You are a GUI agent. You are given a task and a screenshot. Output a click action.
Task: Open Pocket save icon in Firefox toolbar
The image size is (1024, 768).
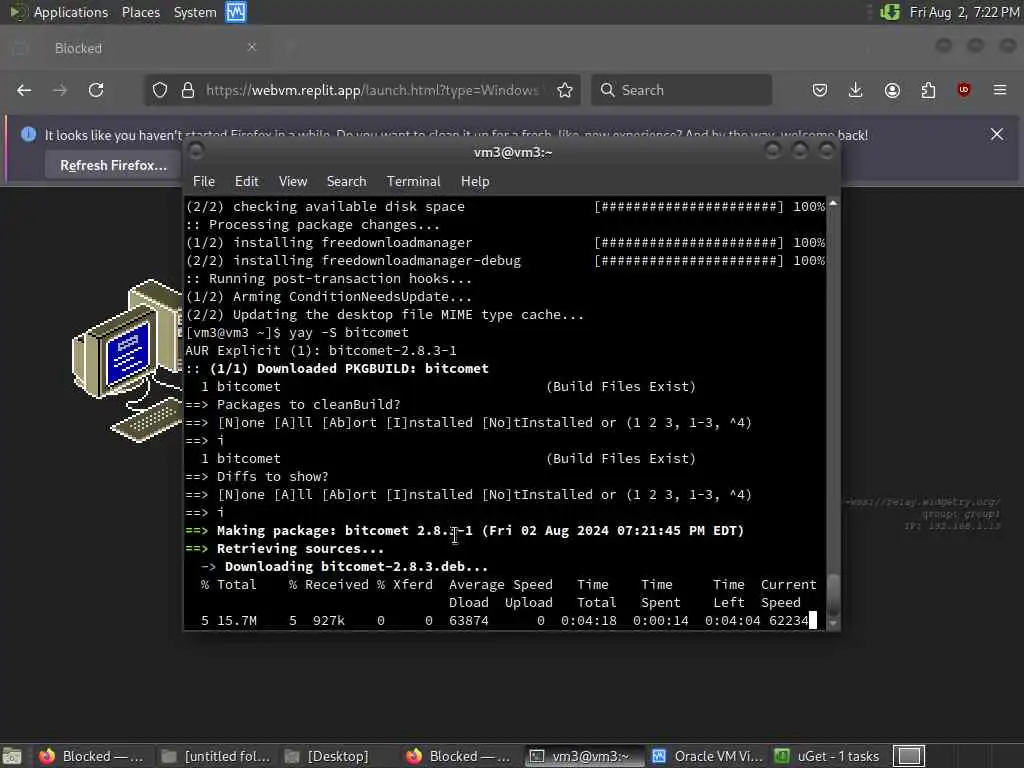tap(820, 90)
